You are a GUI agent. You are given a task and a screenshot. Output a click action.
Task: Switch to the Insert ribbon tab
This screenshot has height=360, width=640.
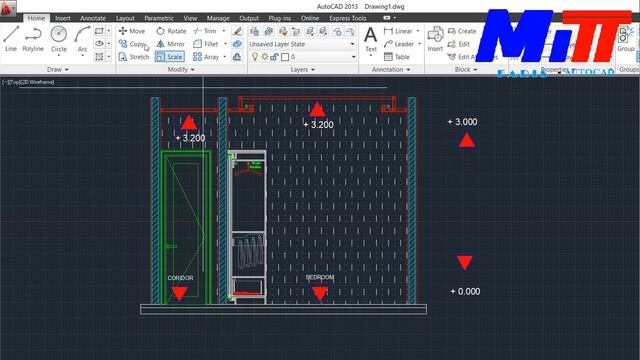(x=62, y=18)
